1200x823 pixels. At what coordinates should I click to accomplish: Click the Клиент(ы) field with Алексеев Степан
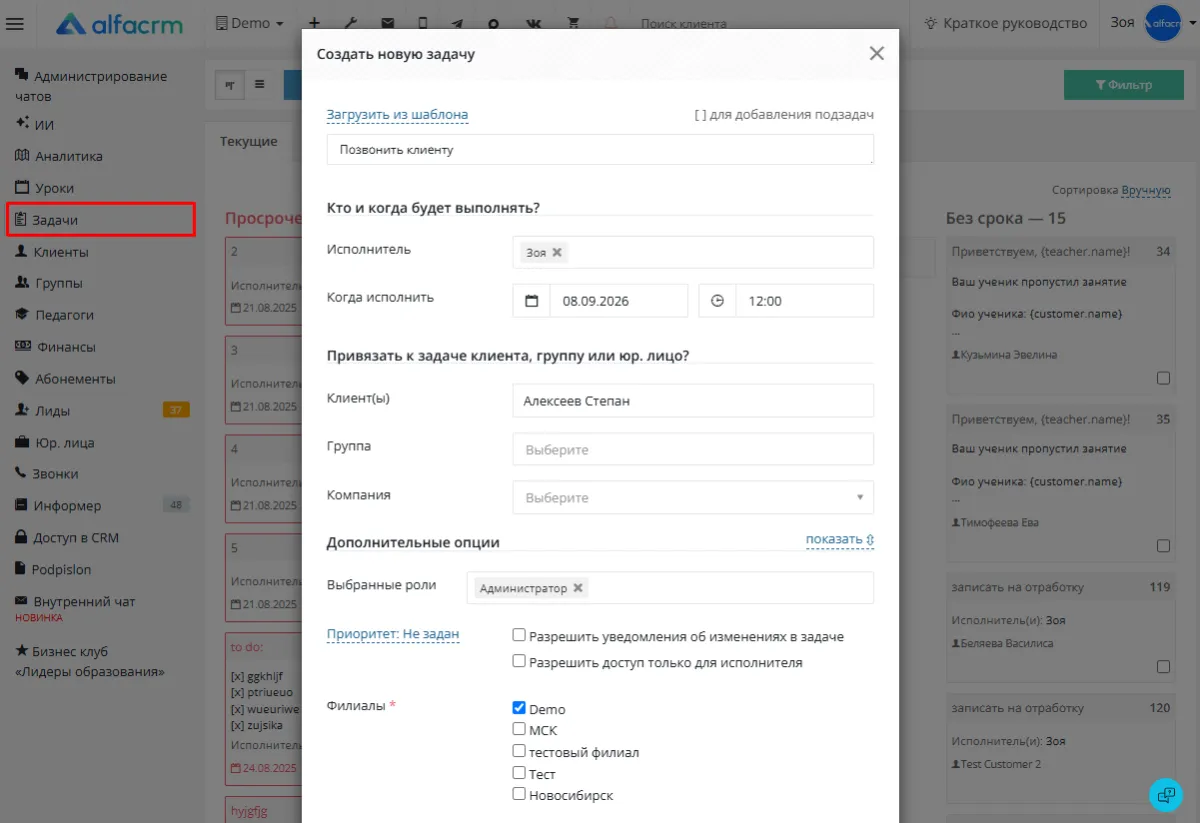click(693, 401)
